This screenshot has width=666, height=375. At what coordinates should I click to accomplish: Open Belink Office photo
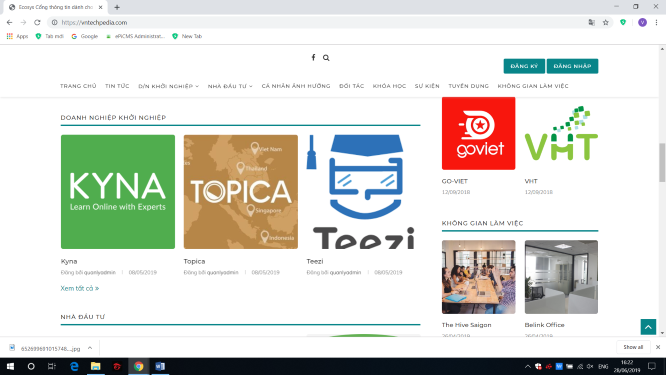pos(561,277)
